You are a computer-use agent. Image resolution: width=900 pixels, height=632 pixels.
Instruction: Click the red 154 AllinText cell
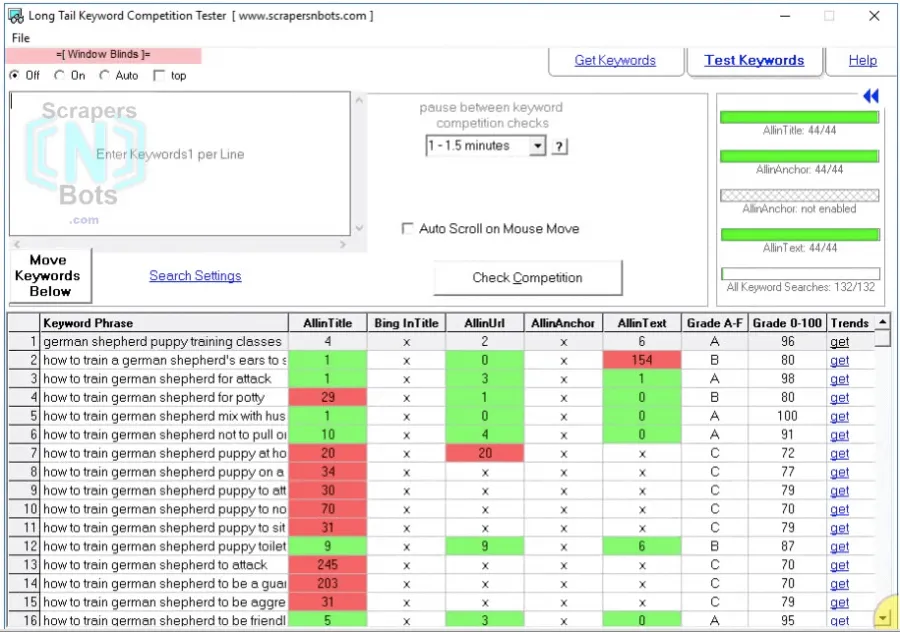click(x=642, y=360)
